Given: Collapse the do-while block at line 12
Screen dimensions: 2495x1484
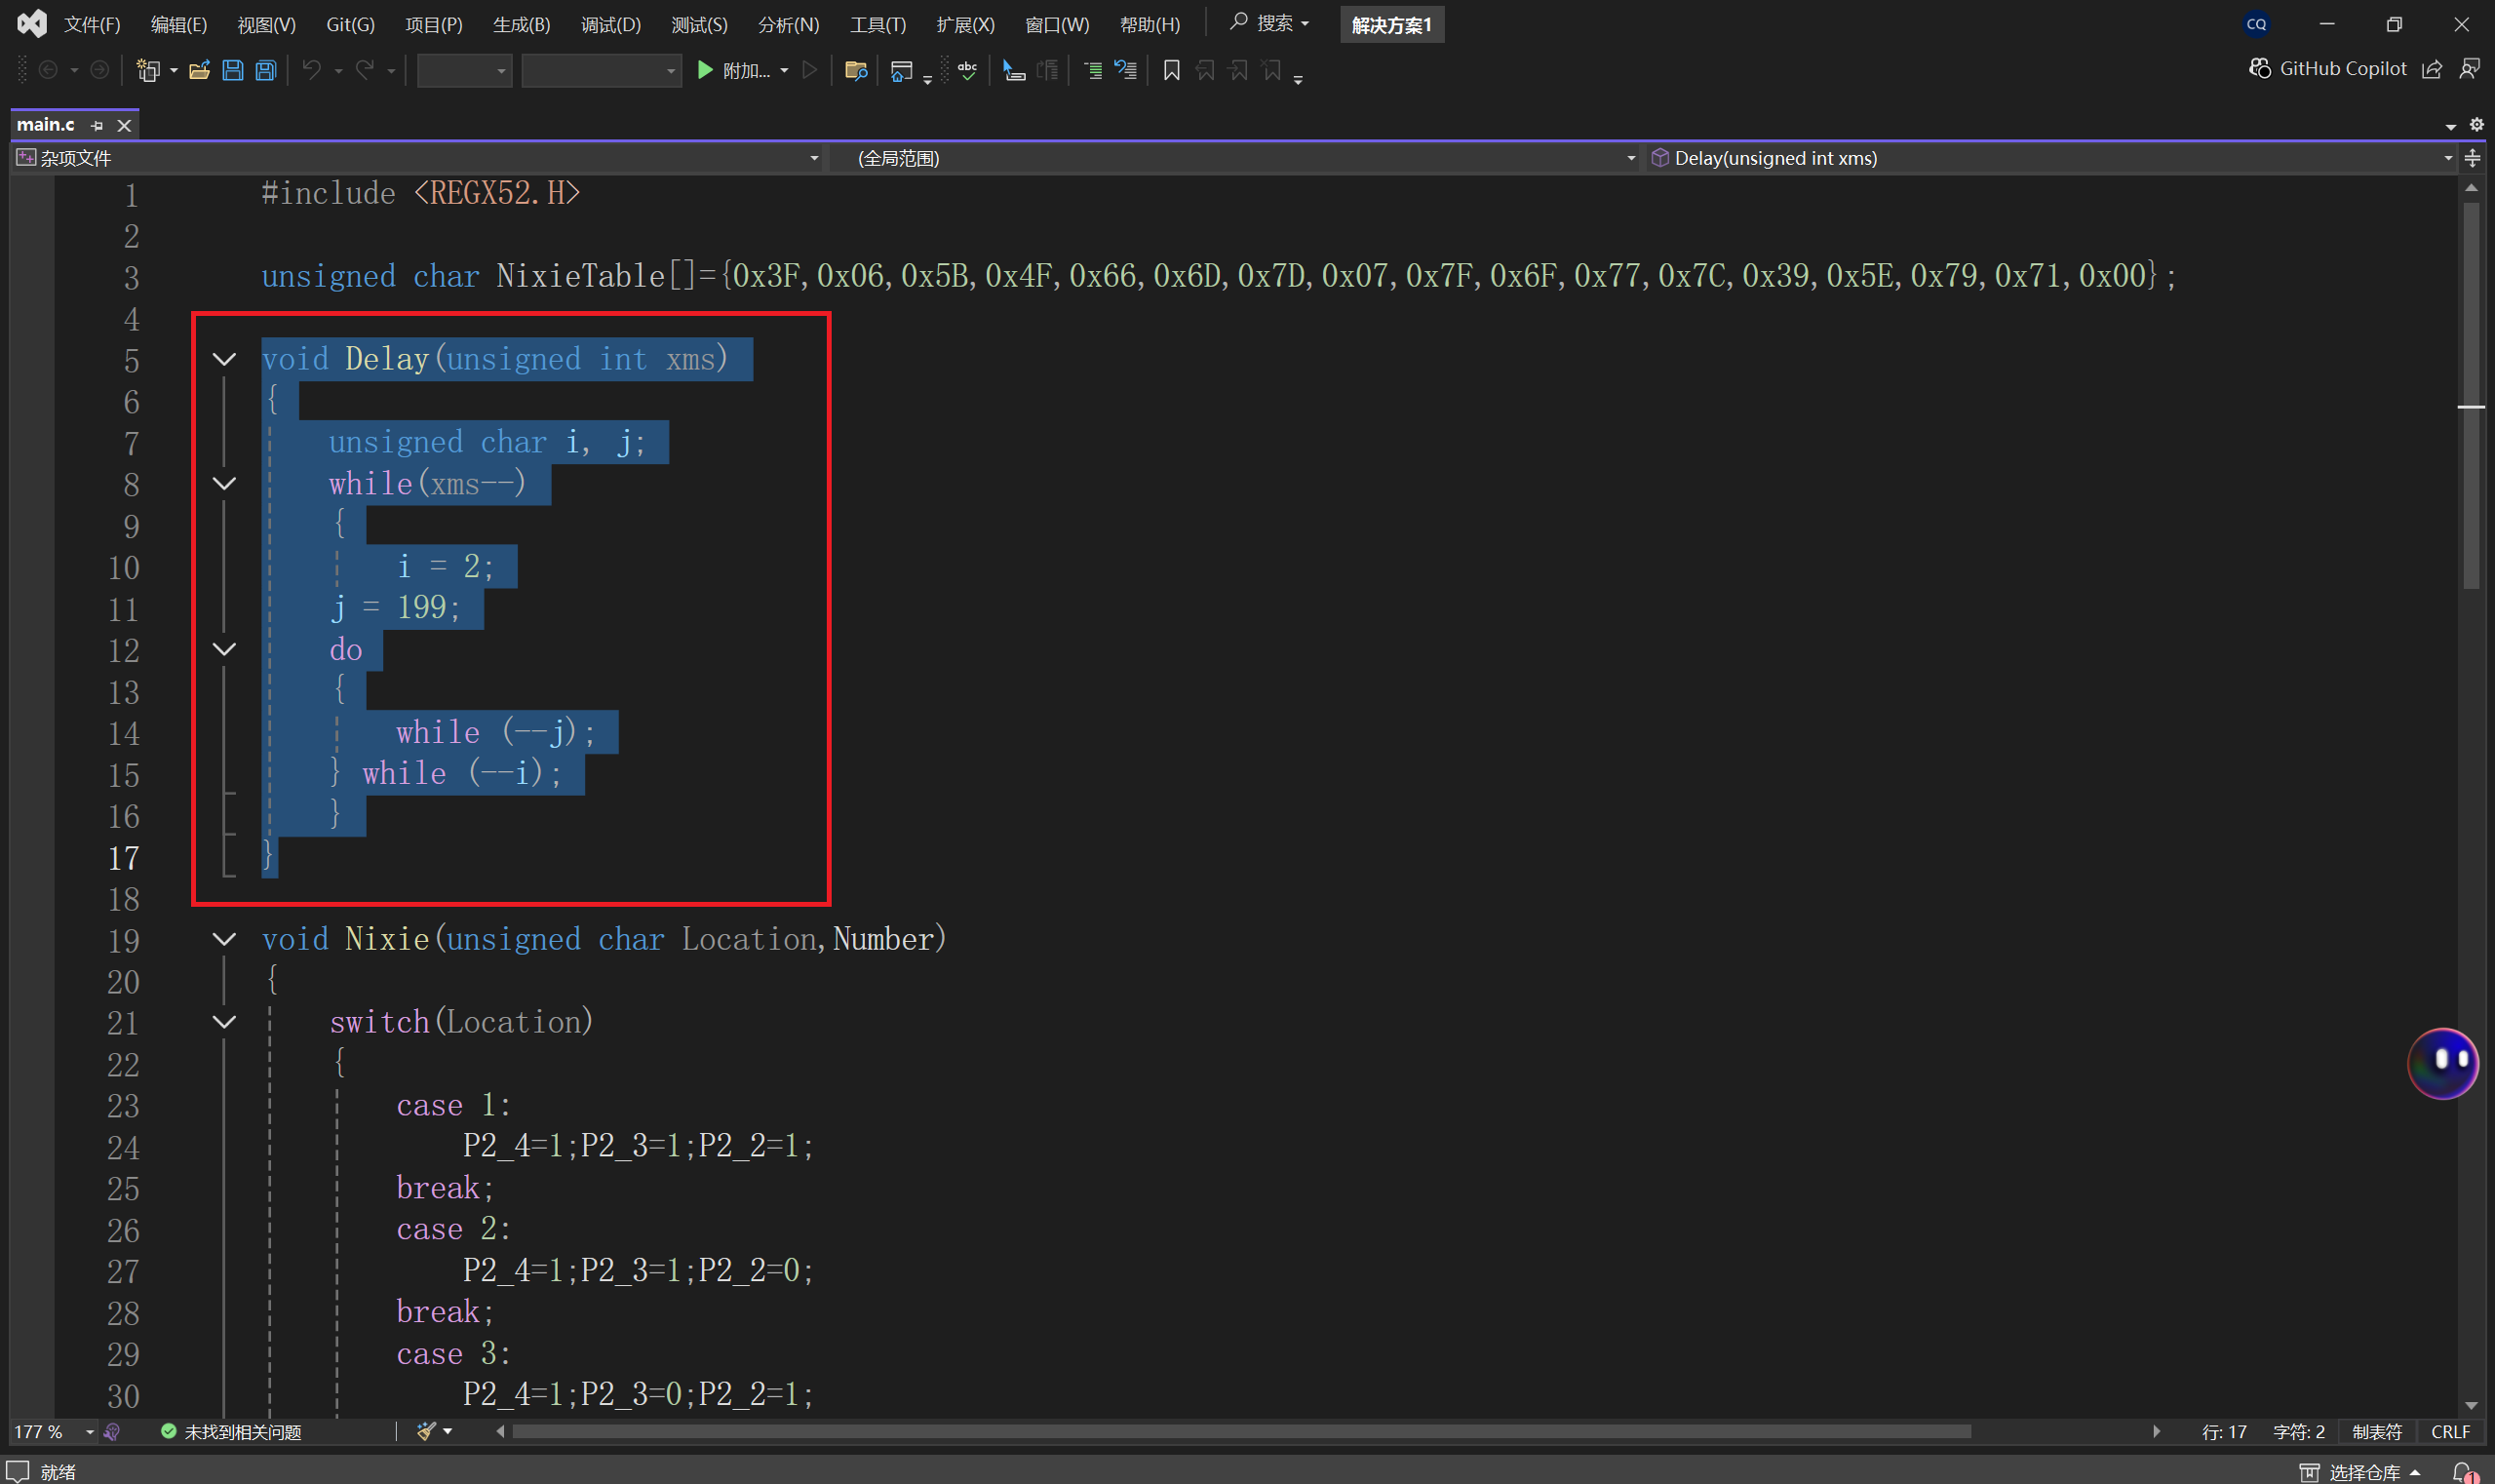Looking at the screenshot, I should (x=225, y=649).
